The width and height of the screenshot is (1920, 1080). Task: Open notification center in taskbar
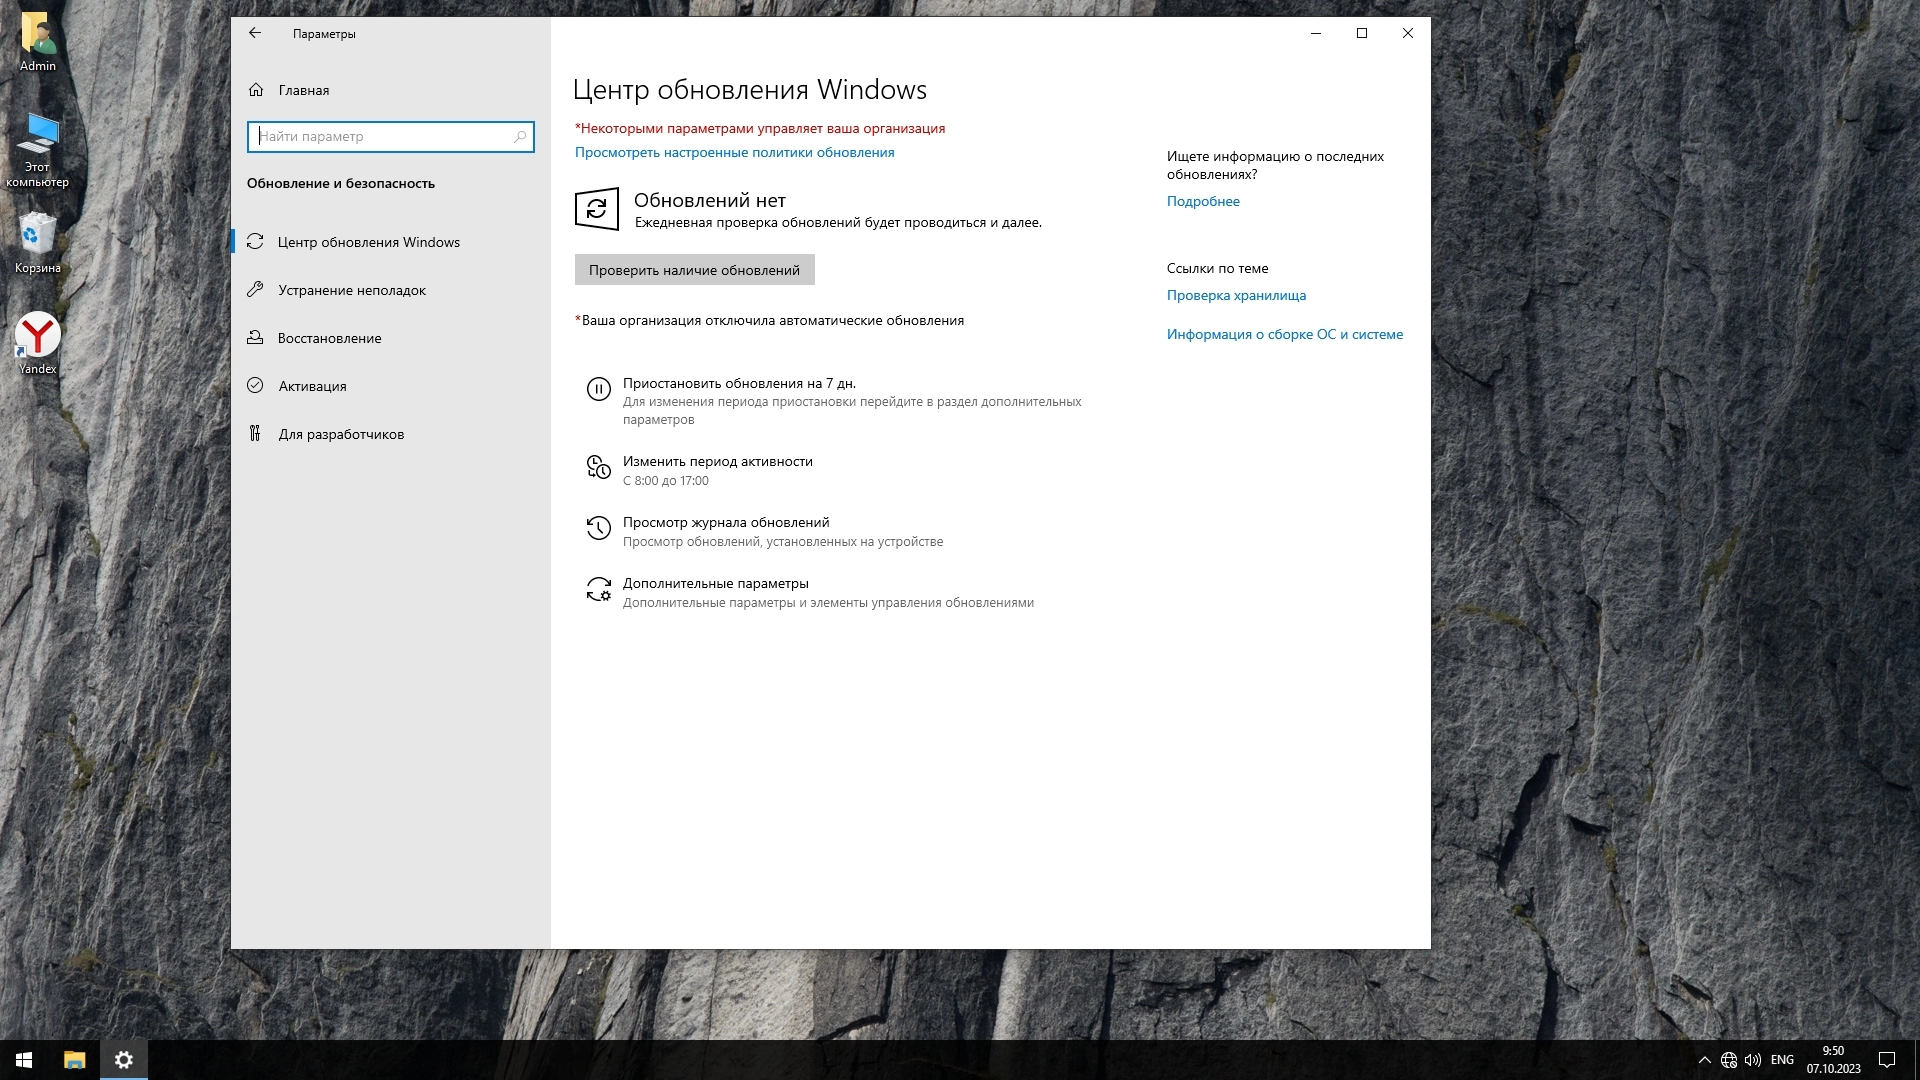1887,1060
